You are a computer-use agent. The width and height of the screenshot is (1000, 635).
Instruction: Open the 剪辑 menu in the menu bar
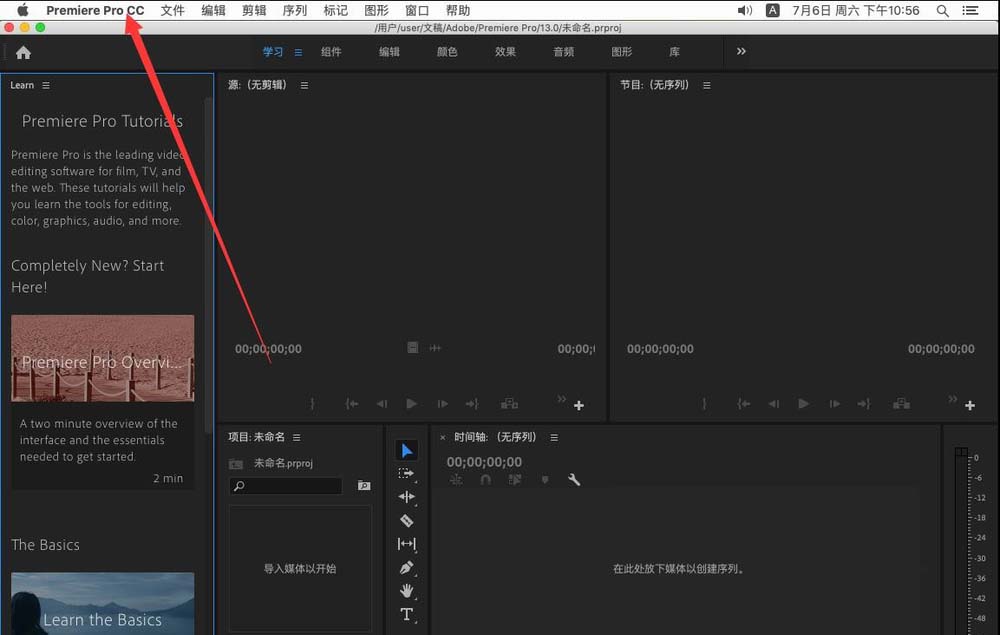(253, 10)
